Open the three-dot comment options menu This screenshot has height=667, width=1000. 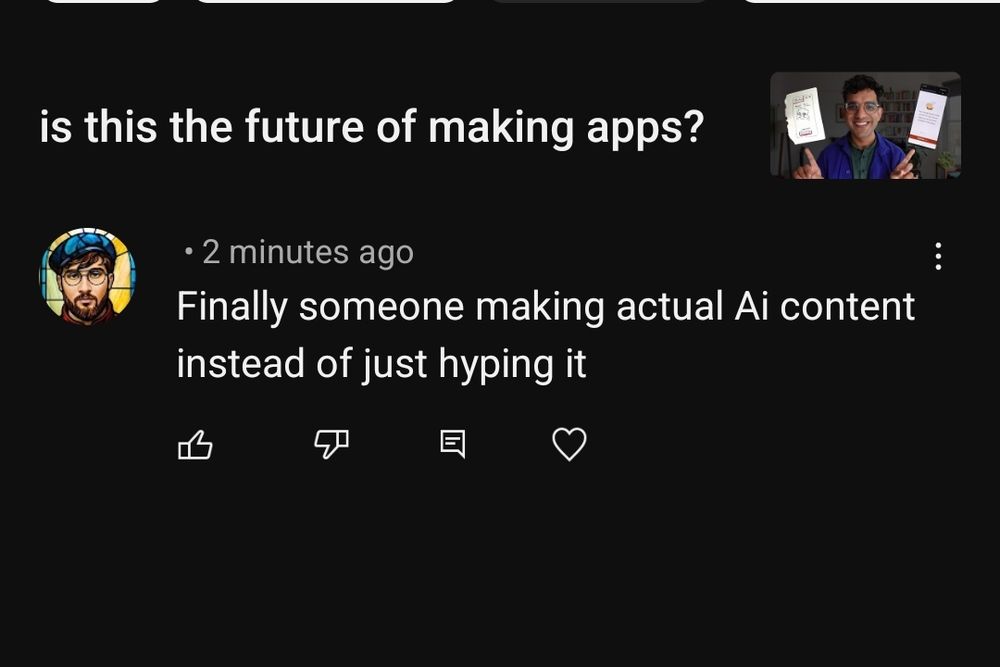pyautogui.click(x=937, y=256)
